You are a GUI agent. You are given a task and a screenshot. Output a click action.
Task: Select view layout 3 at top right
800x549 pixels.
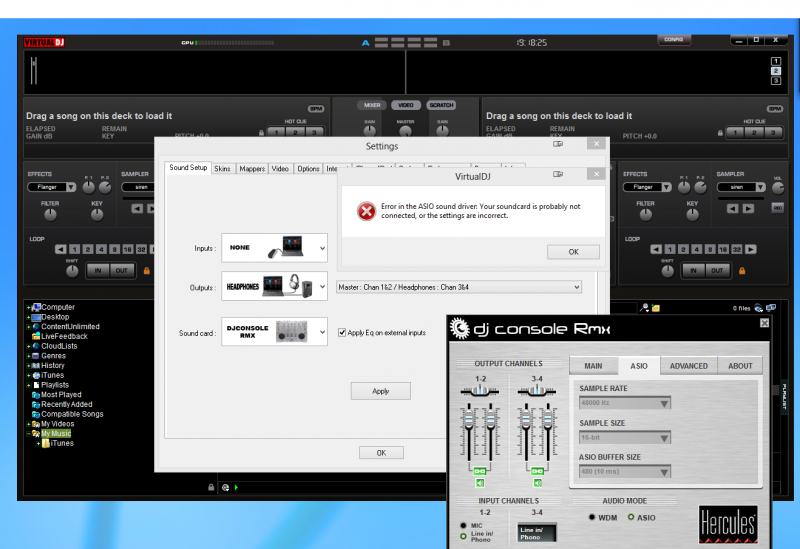(776, 81)
